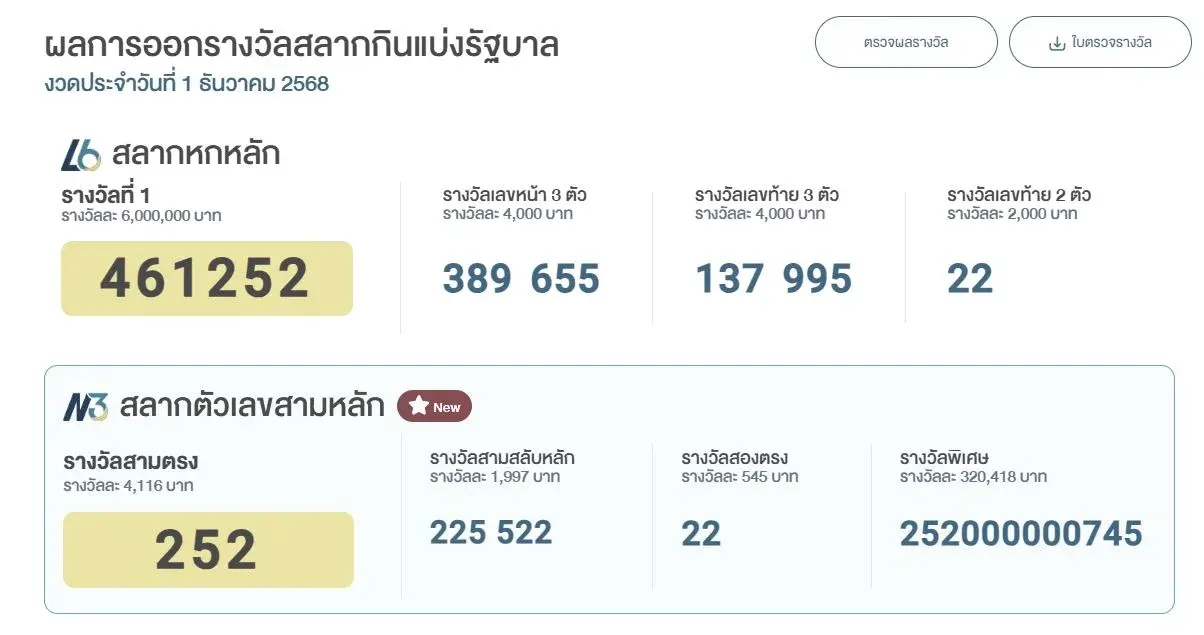Click the N3 three-digit lottery logo icon
This screenshot has width=1204, height=635.
point(85,407)
